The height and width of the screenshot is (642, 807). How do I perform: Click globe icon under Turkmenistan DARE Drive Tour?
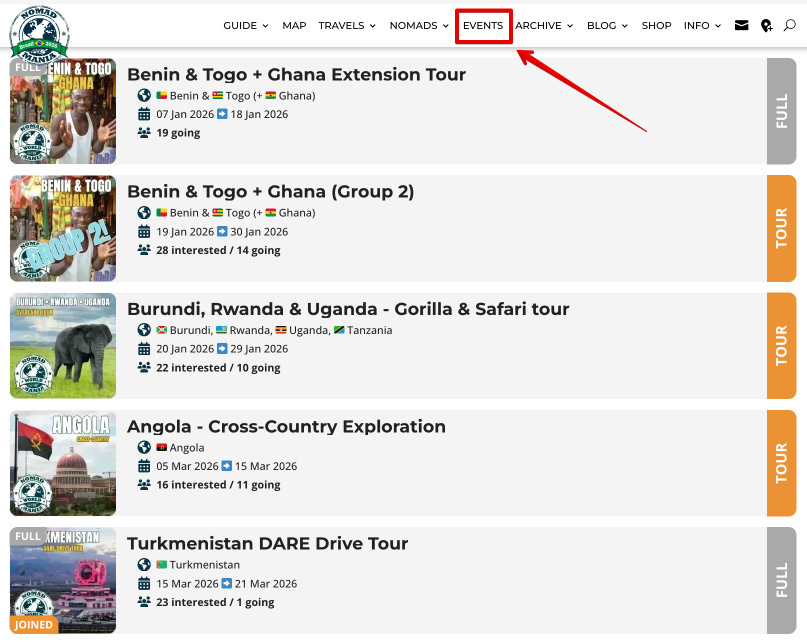click(144, 565)
